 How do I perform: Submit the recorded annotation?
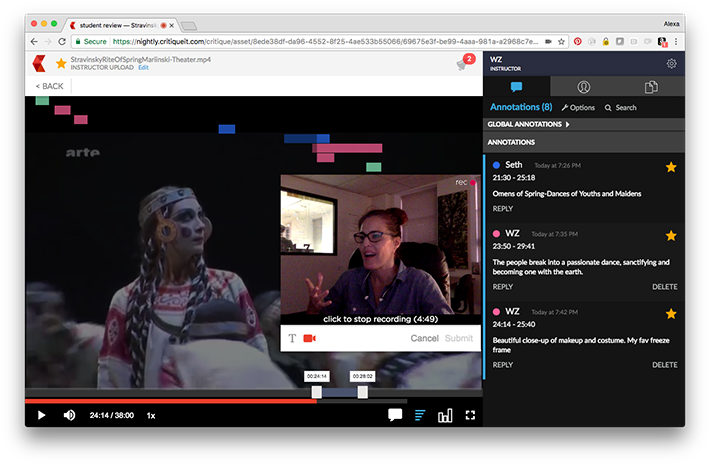coord(458,338)
